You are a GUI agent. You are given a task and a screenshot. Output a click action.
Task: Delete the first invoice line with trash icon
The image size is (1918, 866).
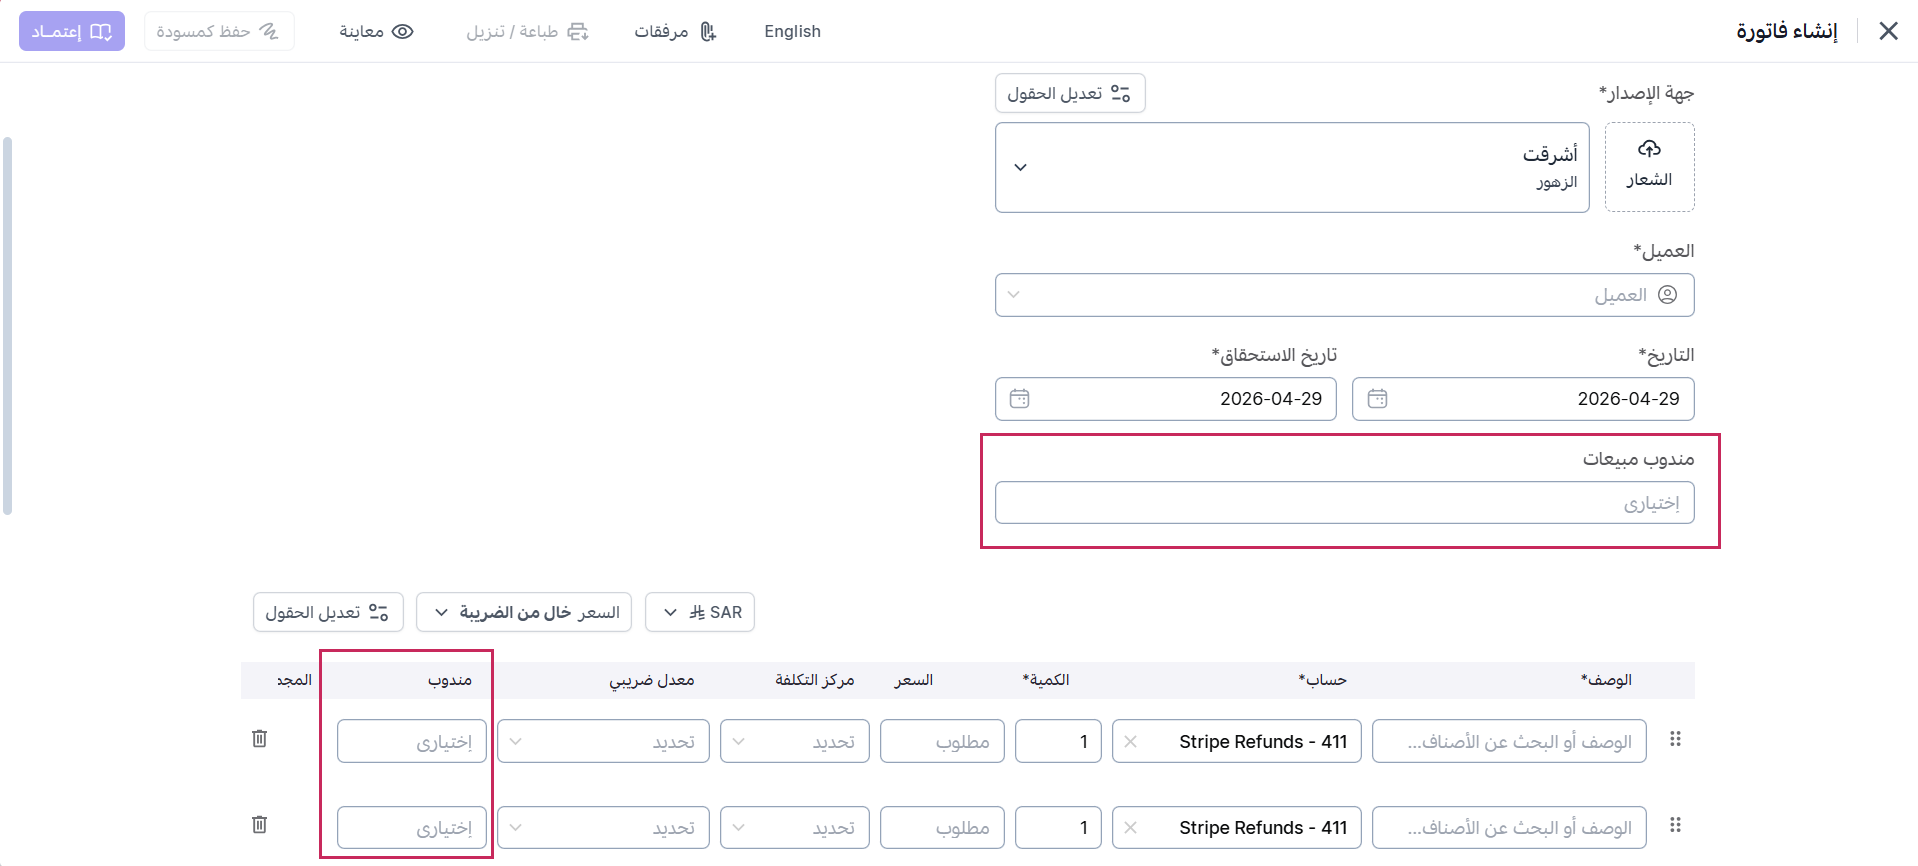tap(259, 738)
